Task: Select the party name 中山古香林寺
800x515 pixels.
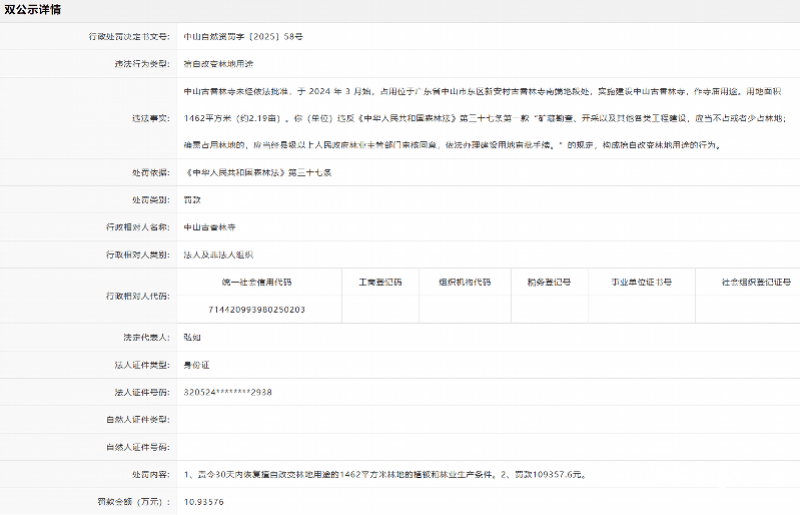Action: coord(210,227)
